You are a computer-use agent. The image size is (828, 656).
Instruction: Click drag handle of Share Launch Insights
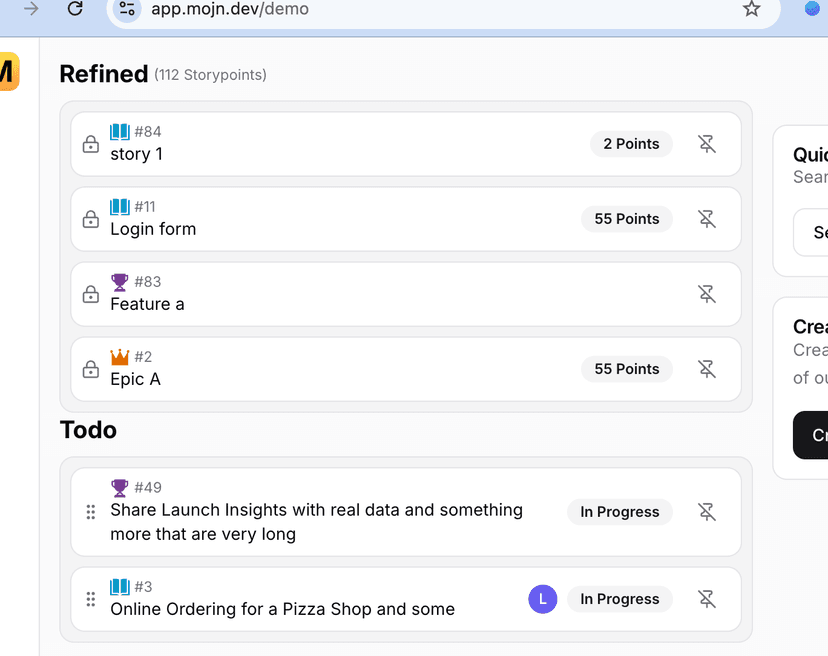click(x=91, y=512)
